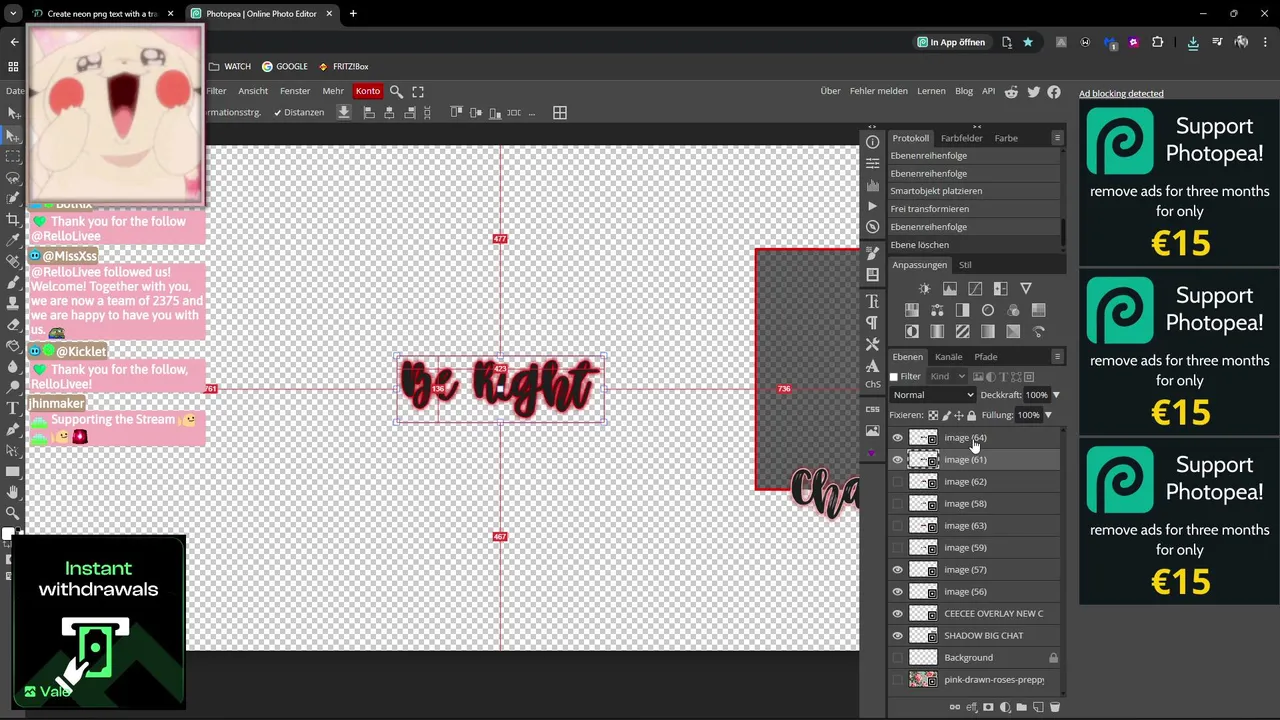Open the 'Ad blocking detected' link
1280x720 pixels.
coord(1121,94)
